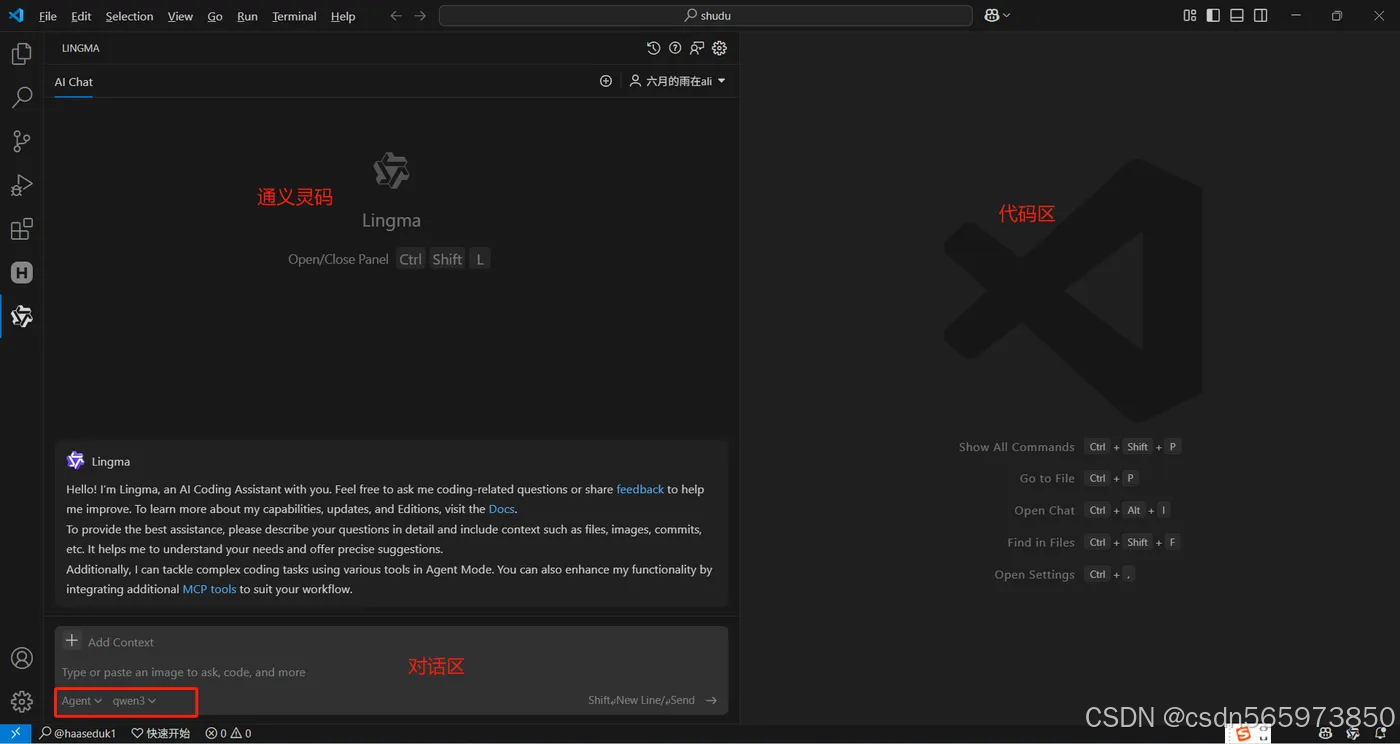This screenshot has height=744, width=1400.
Task: Click the Sogou input method icon
Action: pyautogui.click(x=1243, y=734)
